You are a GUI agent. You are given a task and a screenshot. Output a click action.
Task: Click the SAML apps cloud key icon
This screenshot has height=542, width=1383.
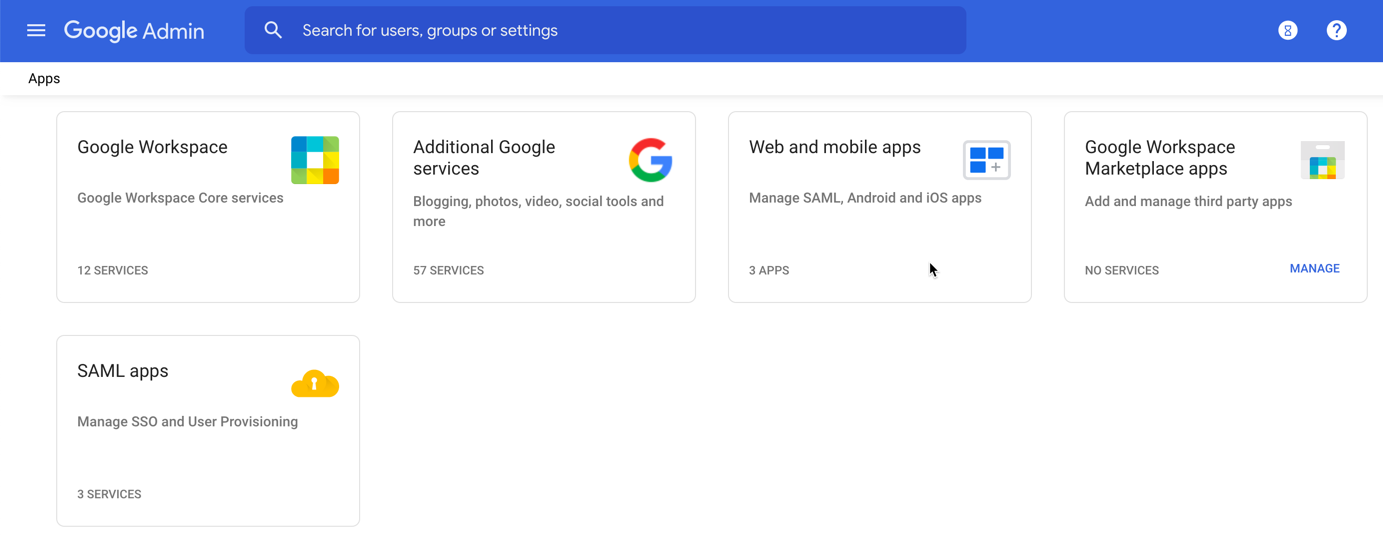tap(315, 384)
